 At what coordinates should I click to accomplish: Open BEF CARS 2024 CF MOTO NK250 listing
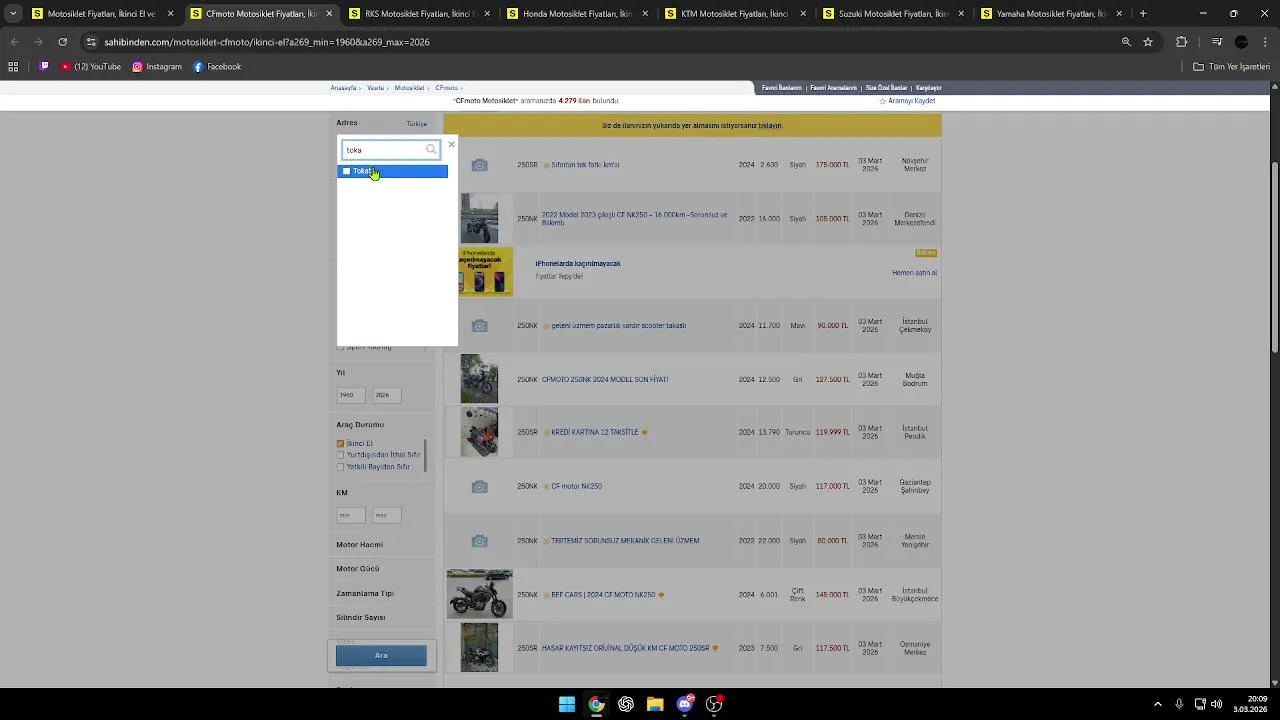pos(603,595)
